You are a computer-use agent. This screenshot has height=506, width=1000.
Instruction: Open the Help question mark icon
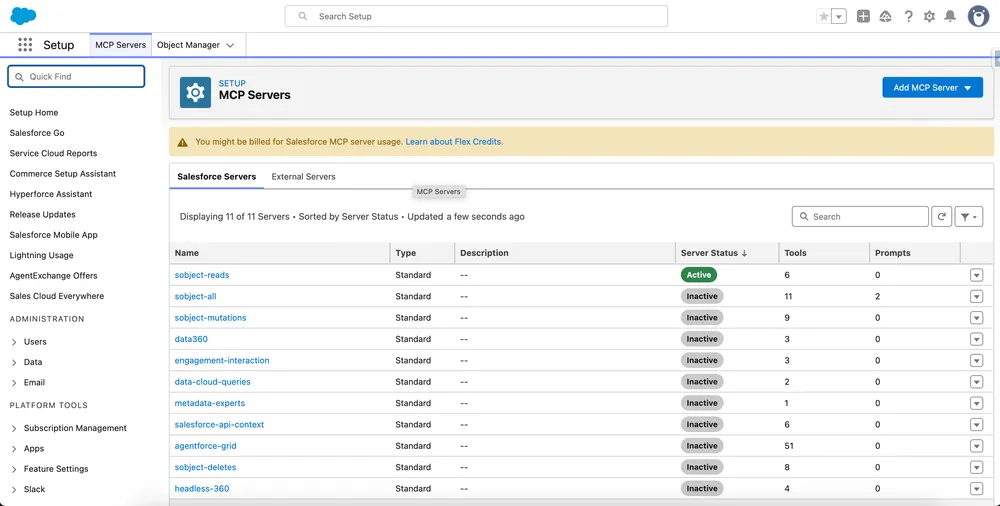point(908,17)
